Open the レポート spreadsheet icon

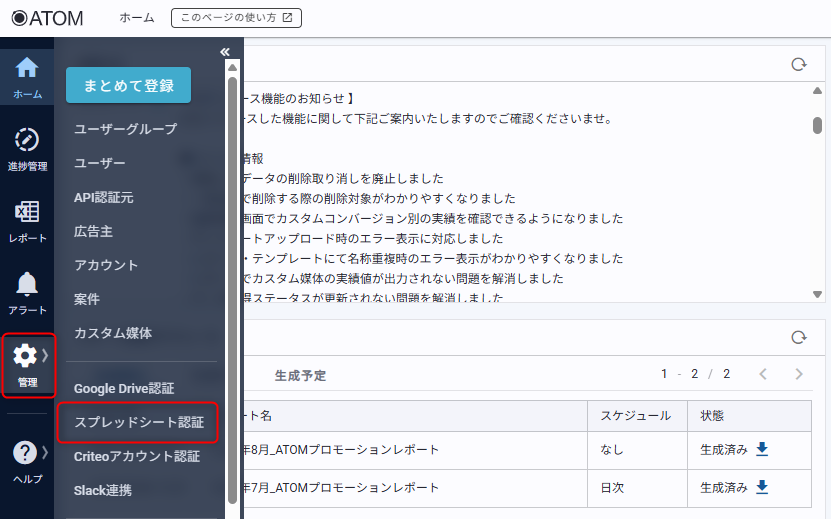[27, 220]
